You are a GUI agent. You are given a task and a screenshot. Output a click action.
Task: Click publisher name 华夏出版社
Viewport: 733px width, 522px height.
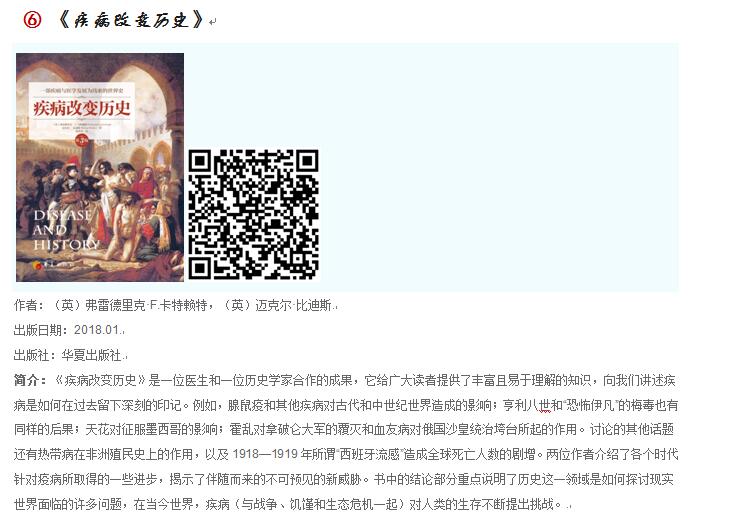(92, 355)
